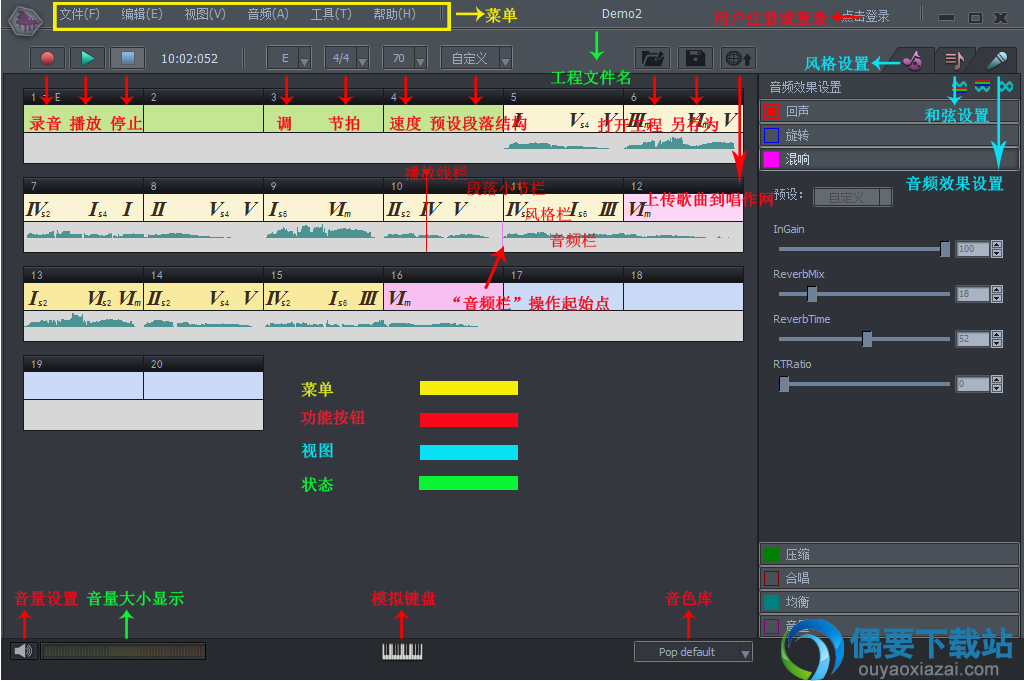Increase ReverbTime with its up stepper arrow
Viewport: 1024px width, 681px height.
(x=997, y=335)
